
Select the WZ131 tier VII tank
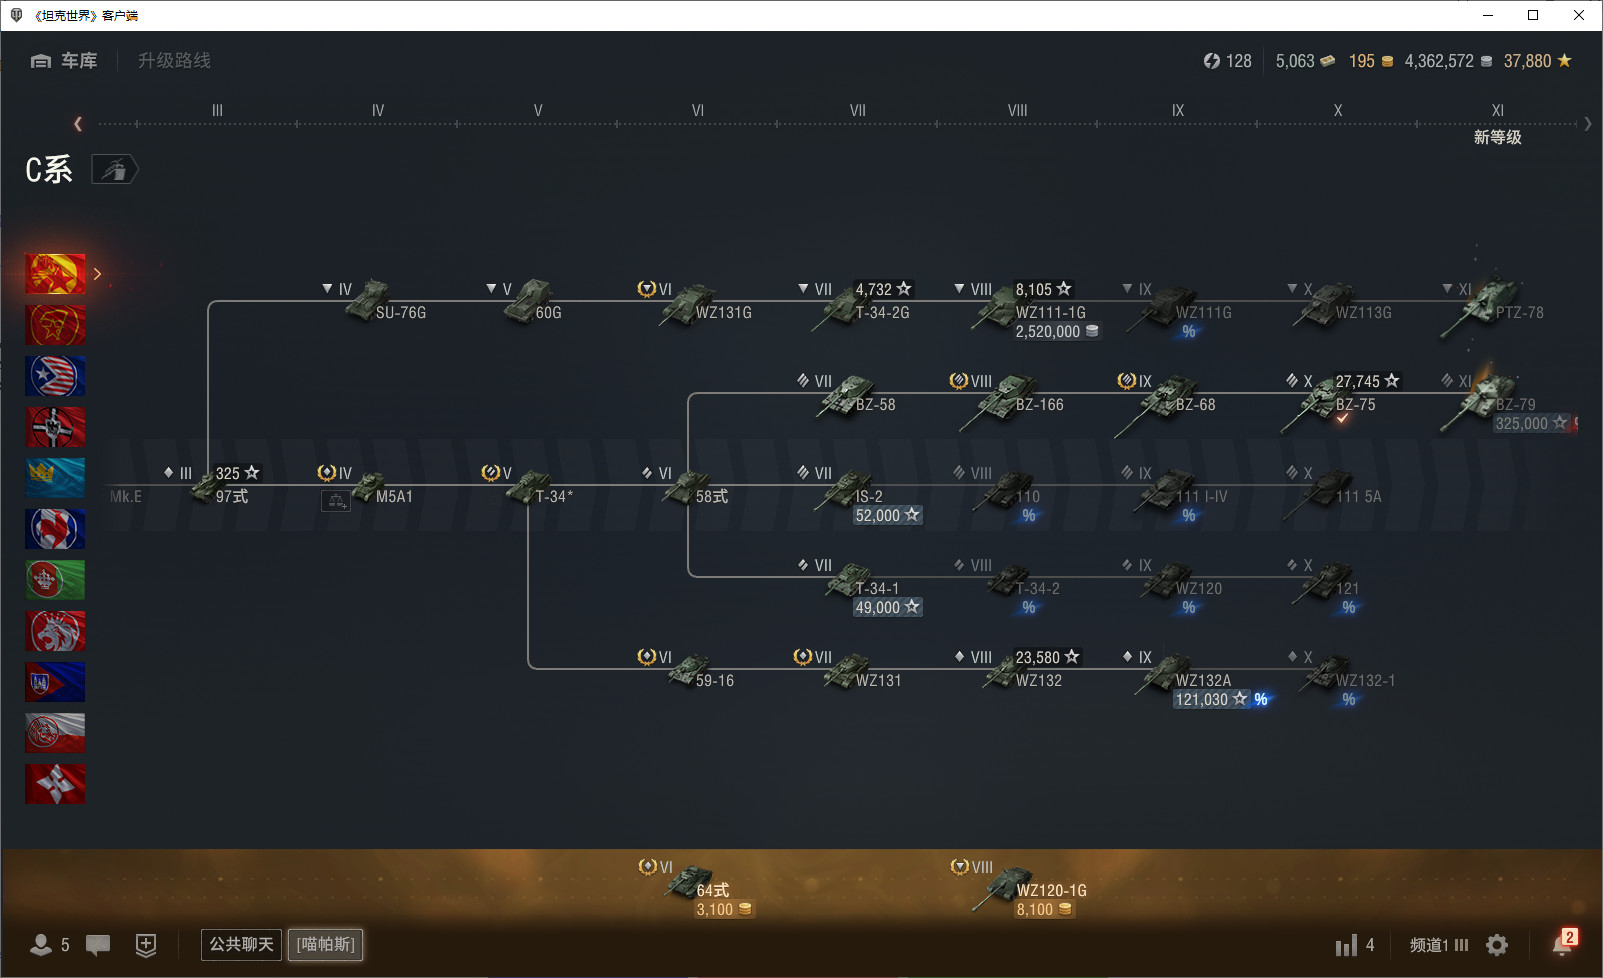[x=848, y=671]
